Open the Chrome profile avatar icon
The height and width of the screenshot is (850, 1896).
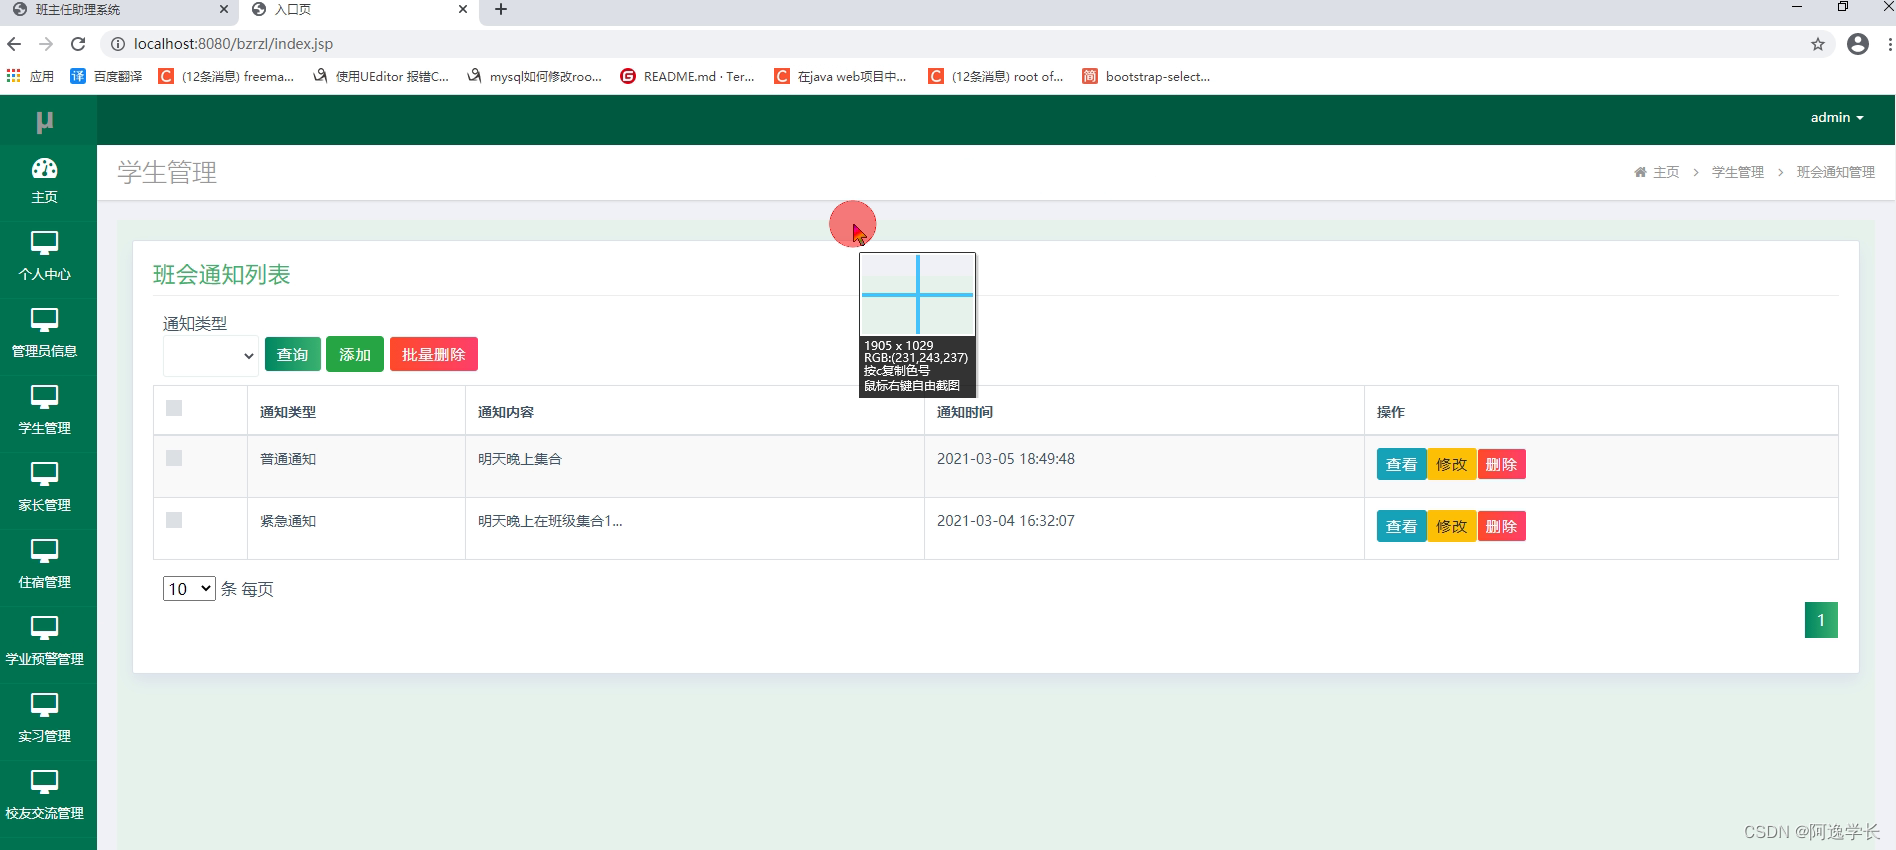pos(1858,44)
